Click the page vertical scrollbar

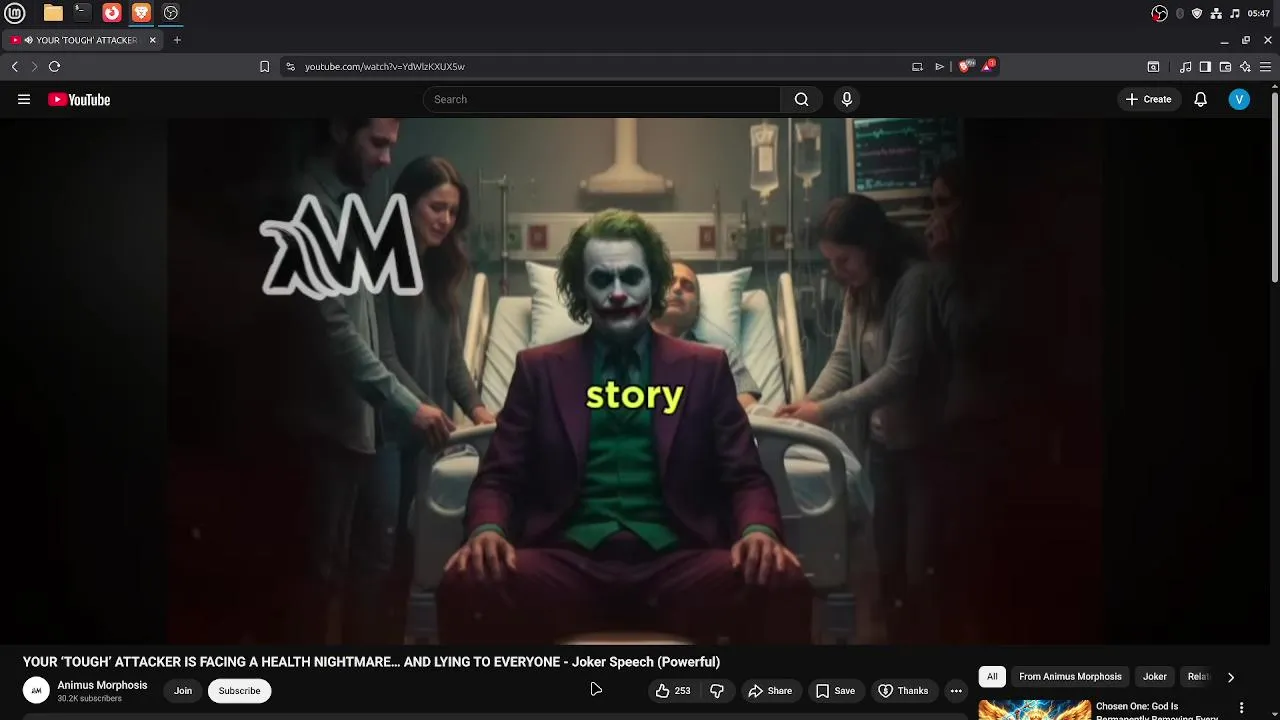1274,187
